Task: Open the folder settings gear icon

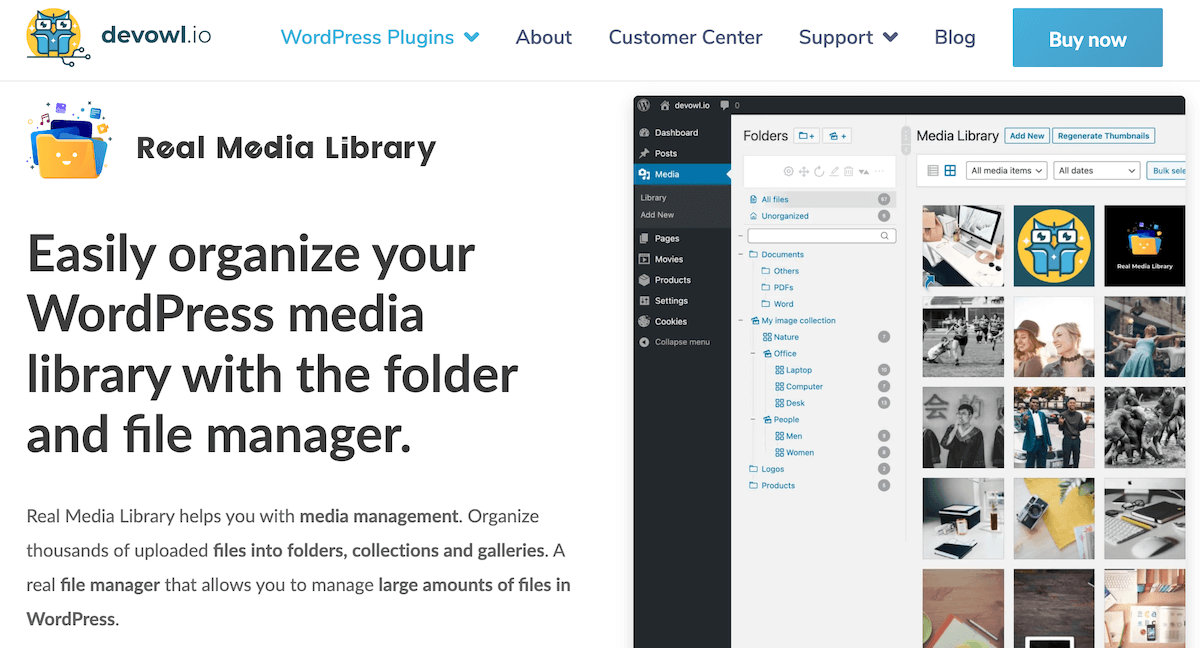Action: click(x=789, y=171)
